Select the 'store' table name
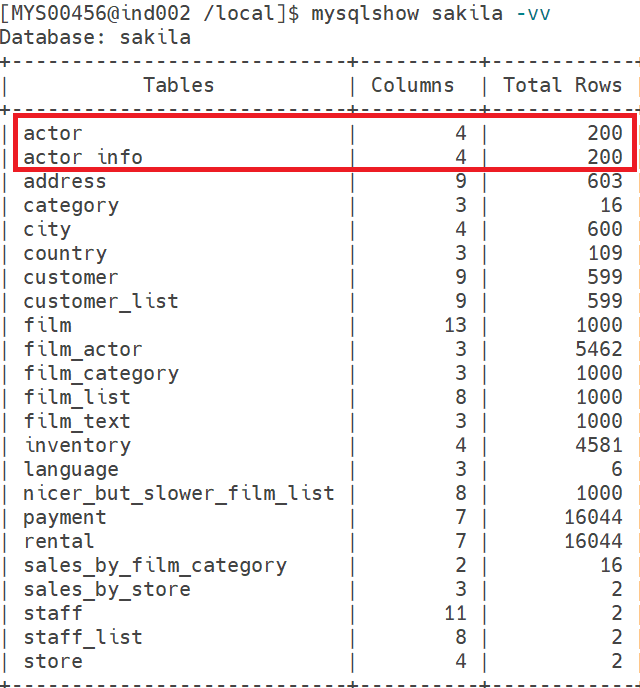 [x=53, y=661]
